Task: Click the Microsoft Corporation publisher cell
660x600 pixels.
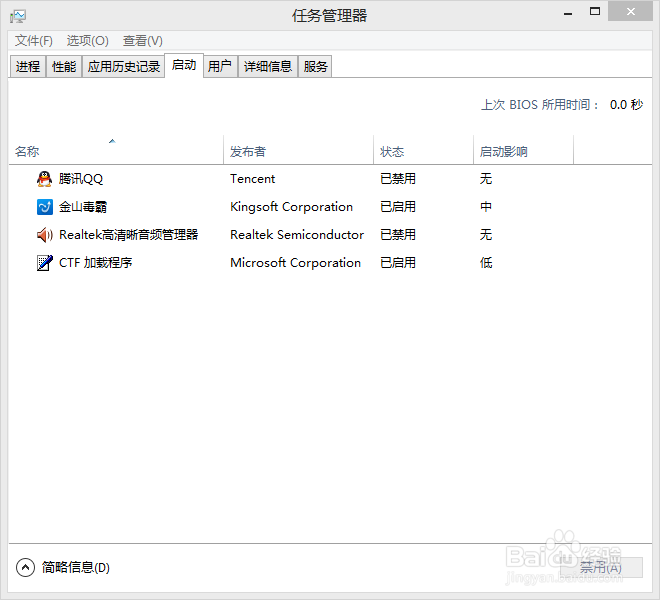Action: coord(295,263)
